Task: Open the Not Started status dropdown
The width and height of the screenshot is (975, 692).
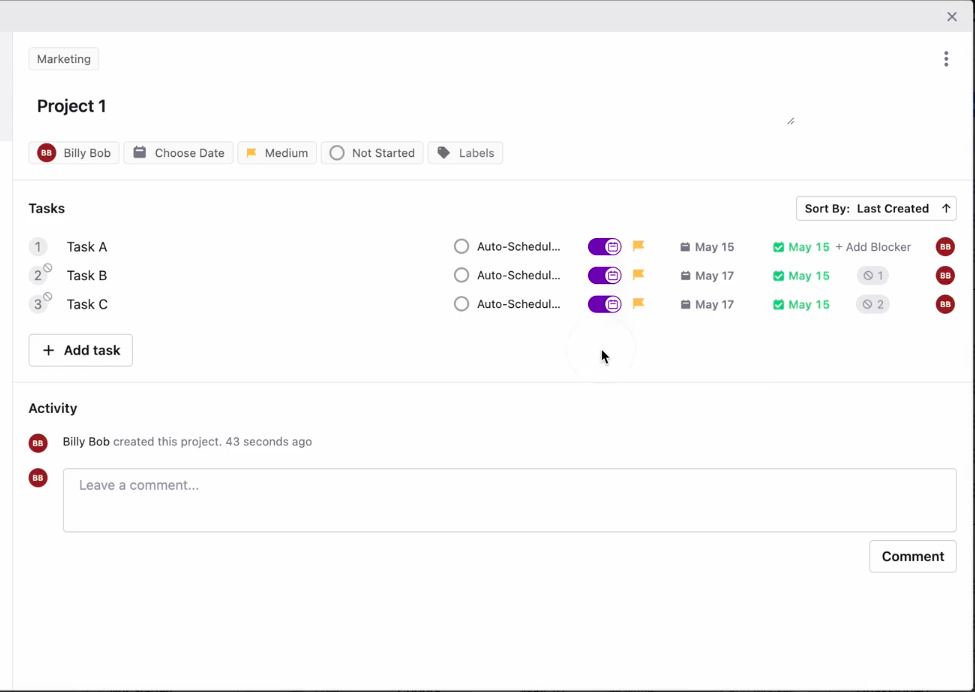Action: click(x=372, y=153)
